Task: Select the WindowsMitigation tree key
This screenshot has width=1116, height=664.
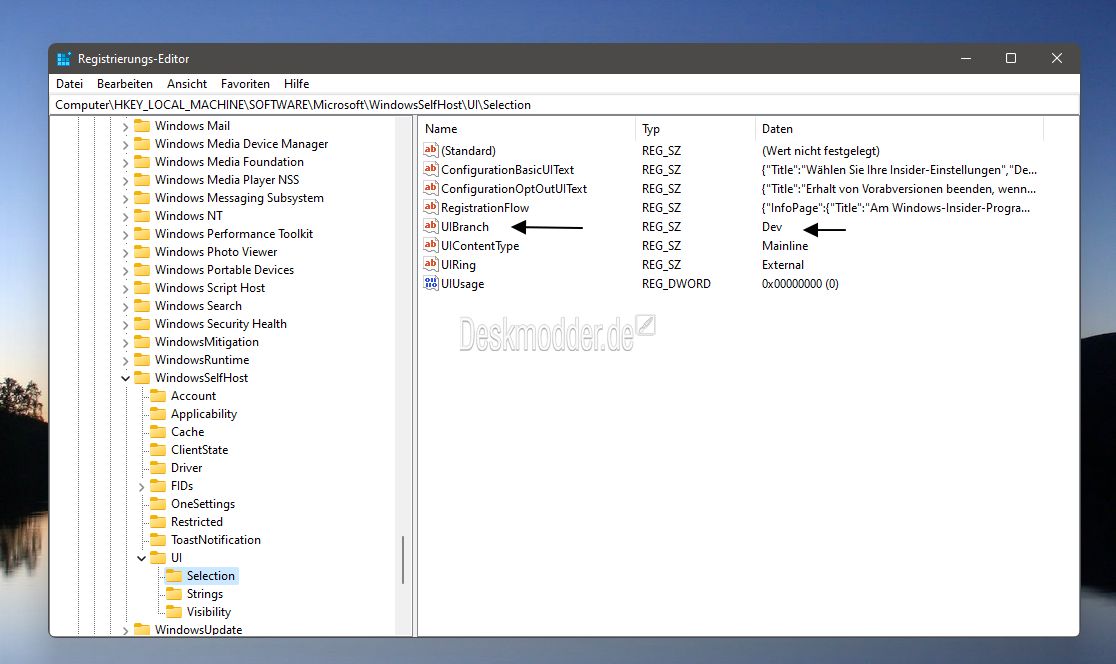Action: (x=207, y=342)
